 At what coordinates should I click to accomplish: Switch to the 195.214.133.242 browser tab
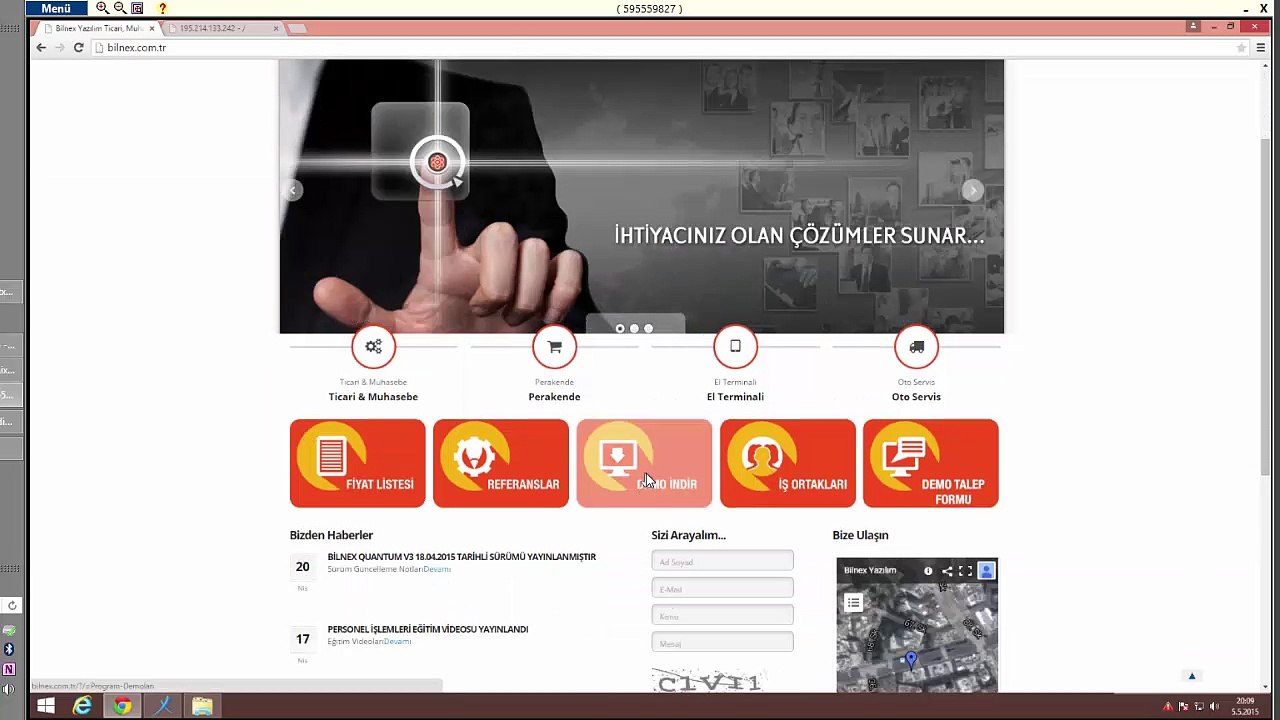point(220,28)
